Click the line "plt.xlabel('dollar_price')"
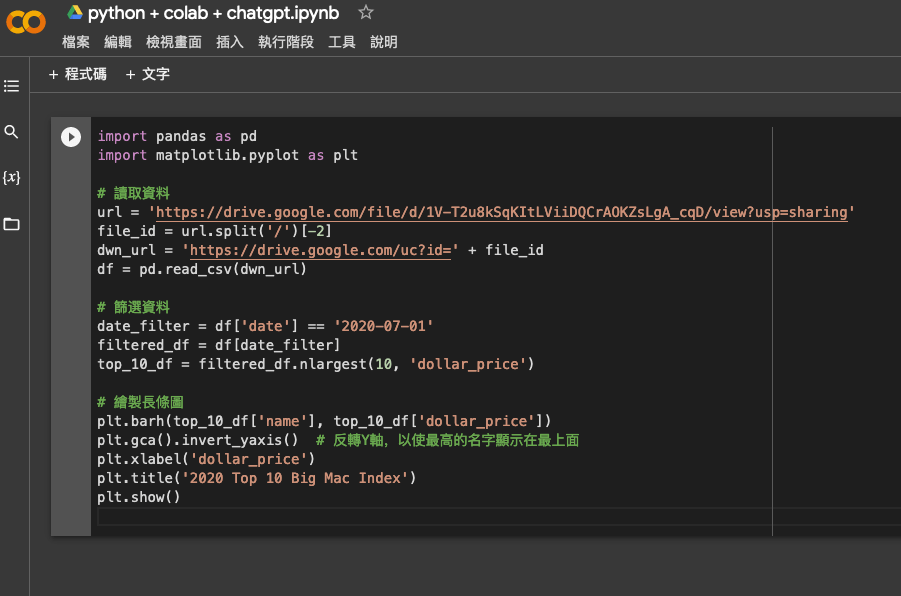The image size is (901, 596). 206,459
